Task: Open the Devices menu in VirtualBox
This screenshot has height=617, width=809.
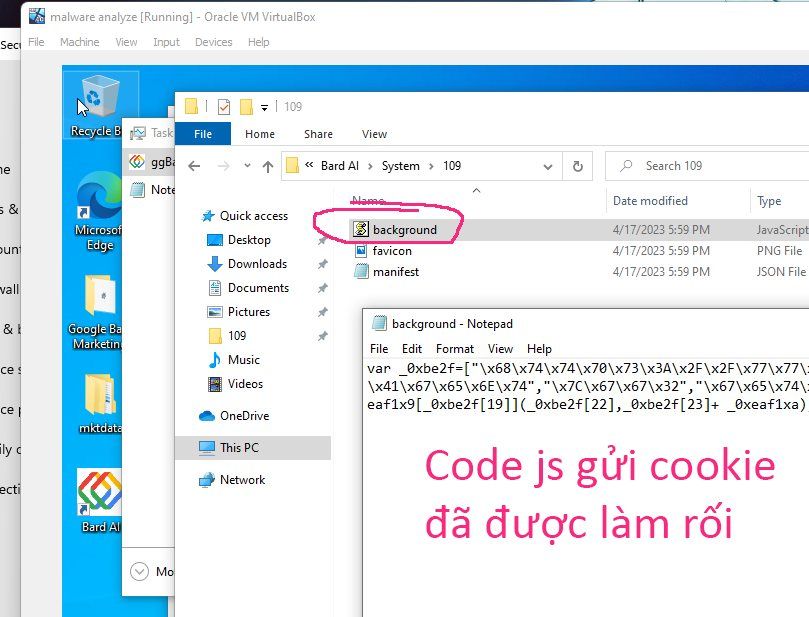Action: [213, 42]
